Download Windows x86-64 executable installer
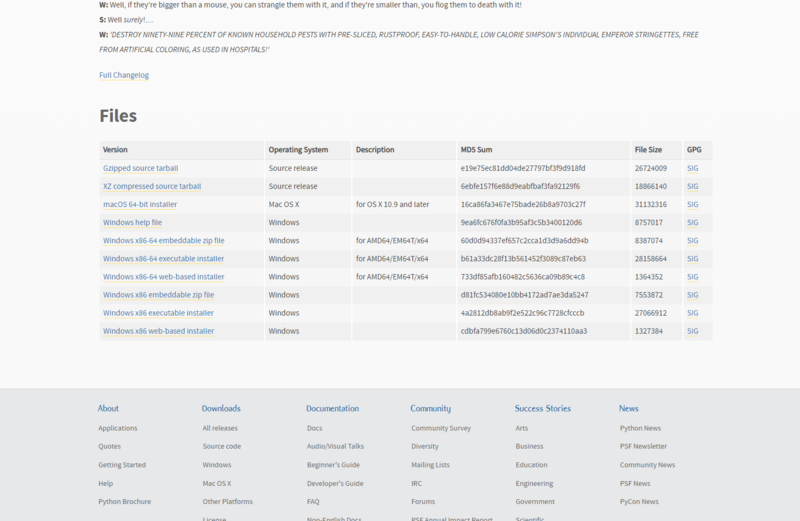 pyautogui.click(x=163, y=259)
